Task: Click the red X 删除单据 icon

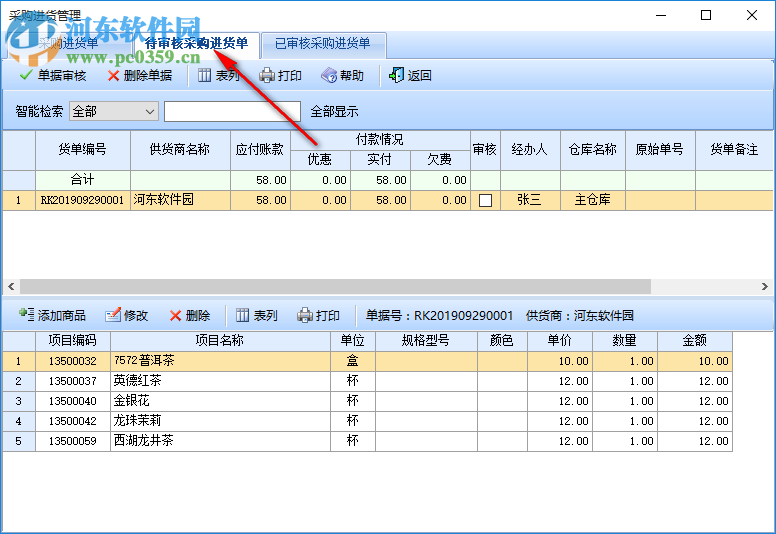Action: [x=113, y=76]
